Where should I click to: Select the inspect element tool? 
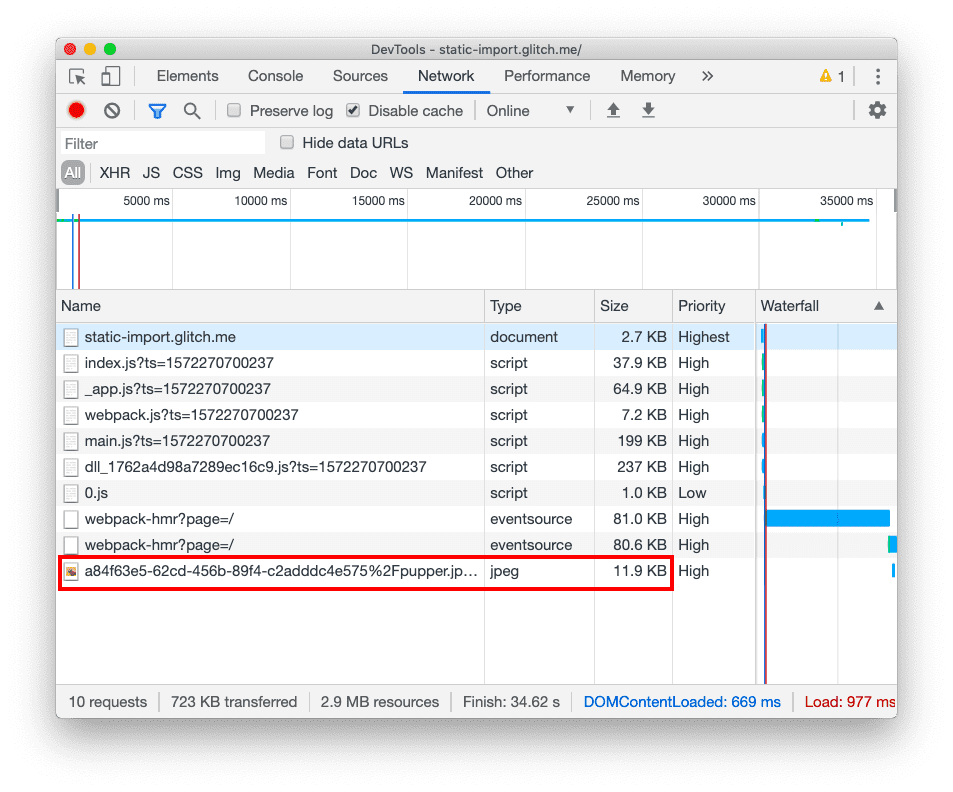tap(76, 76)
